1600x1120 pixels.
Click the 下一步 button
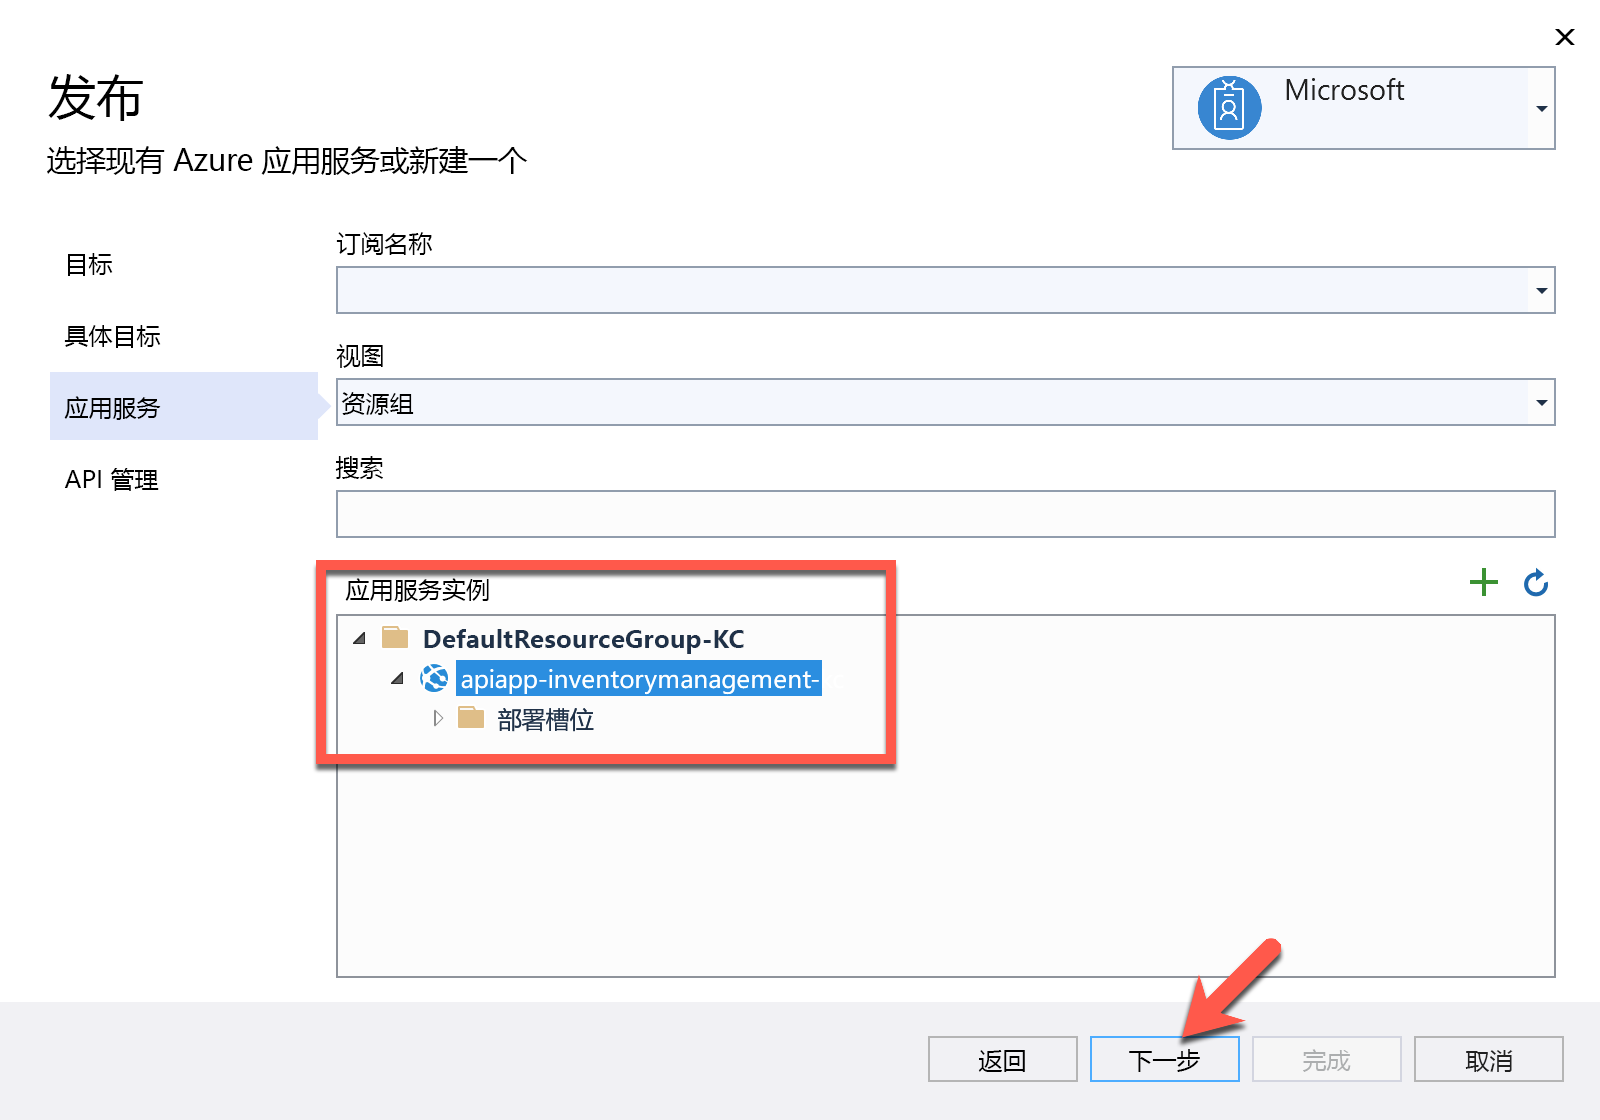[1164, 1059]
